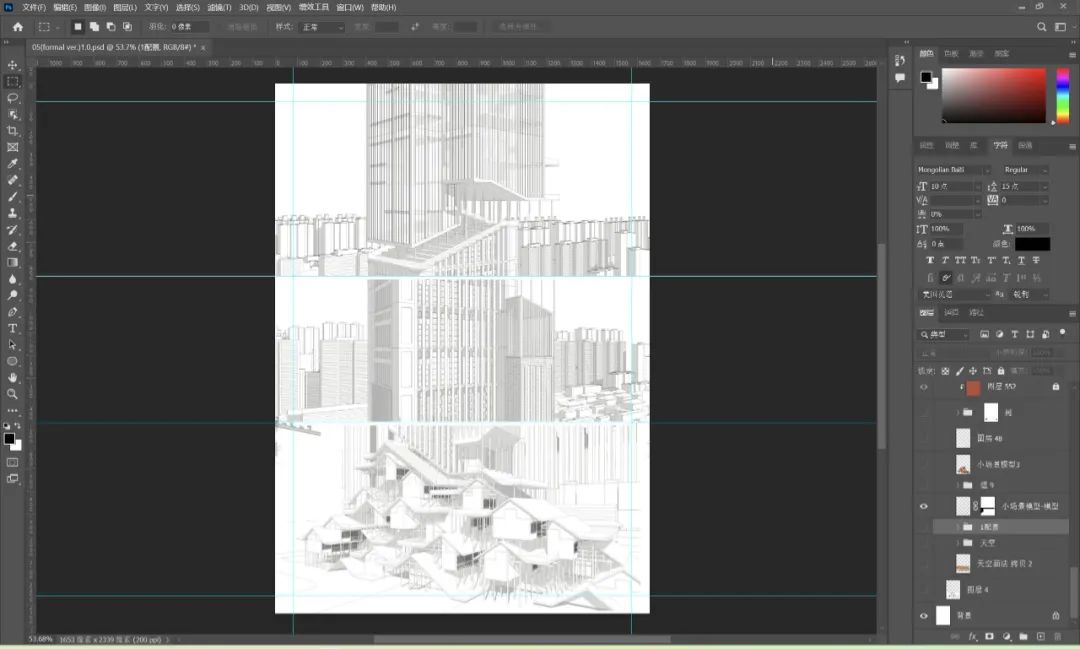Click the 羽化 feather input field
The width and height of the screenshot is (1080, 649).
click(189, 27)
